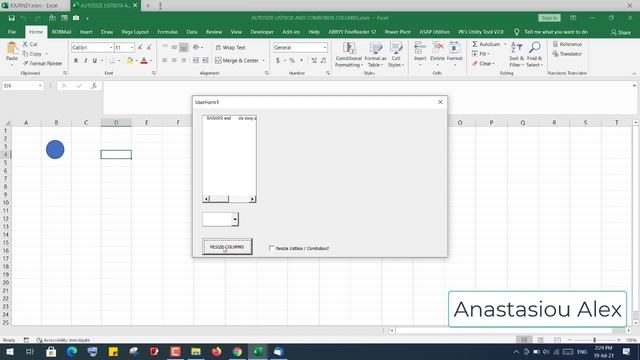Tick the Resize Listbox / Combobox checkbox
640x360 pixels.
click(x=271, y=248)
